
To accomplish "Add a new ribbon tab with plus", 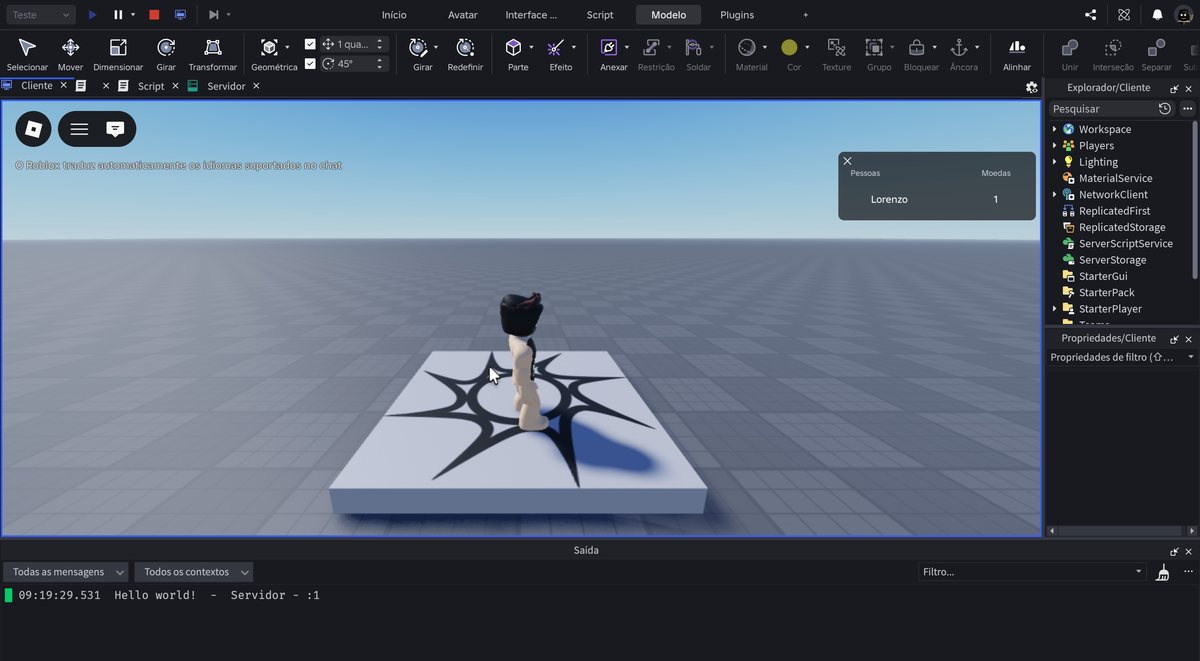I will click(806, 15).
